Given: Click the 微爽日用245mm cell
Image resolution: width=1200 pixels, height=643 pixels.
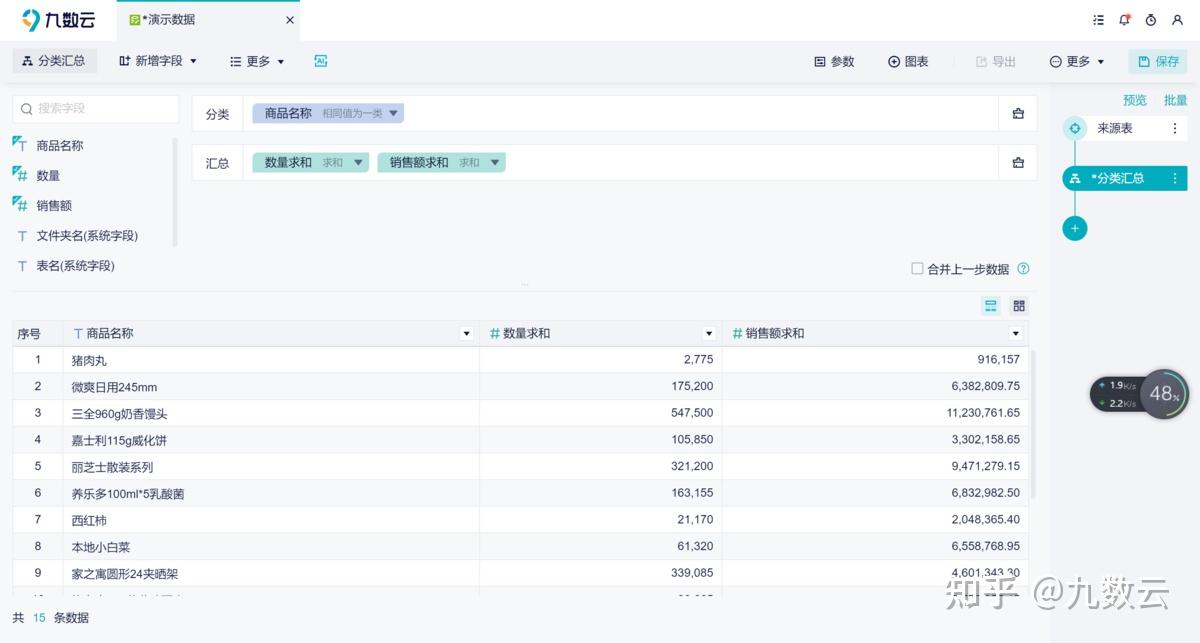Looking at the screenshot, I should pyautogui.click(x=271, y=387).
